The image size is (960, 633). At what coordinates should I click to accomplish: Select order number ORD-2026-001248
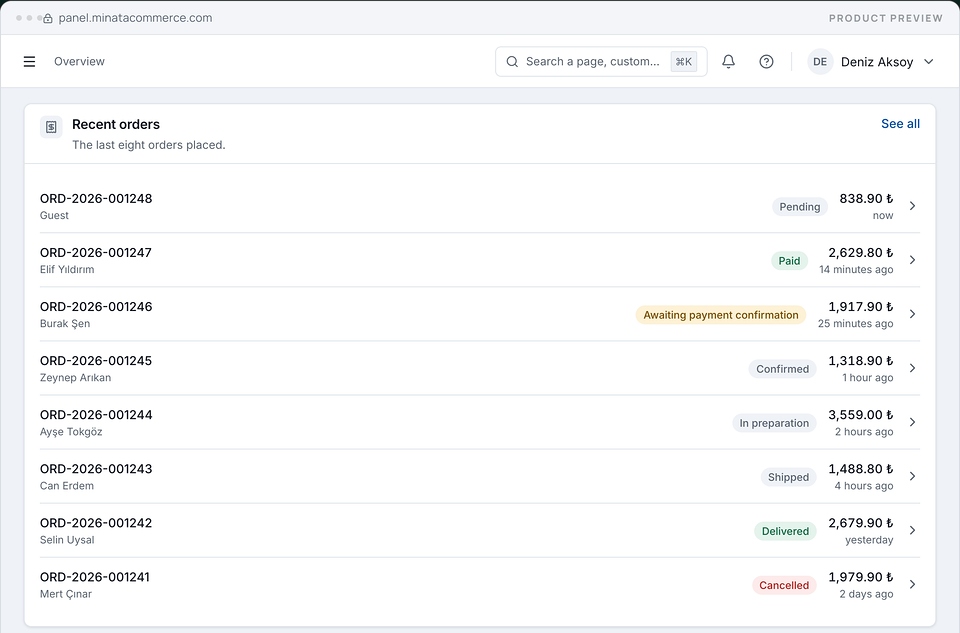[x=96, y=198]
